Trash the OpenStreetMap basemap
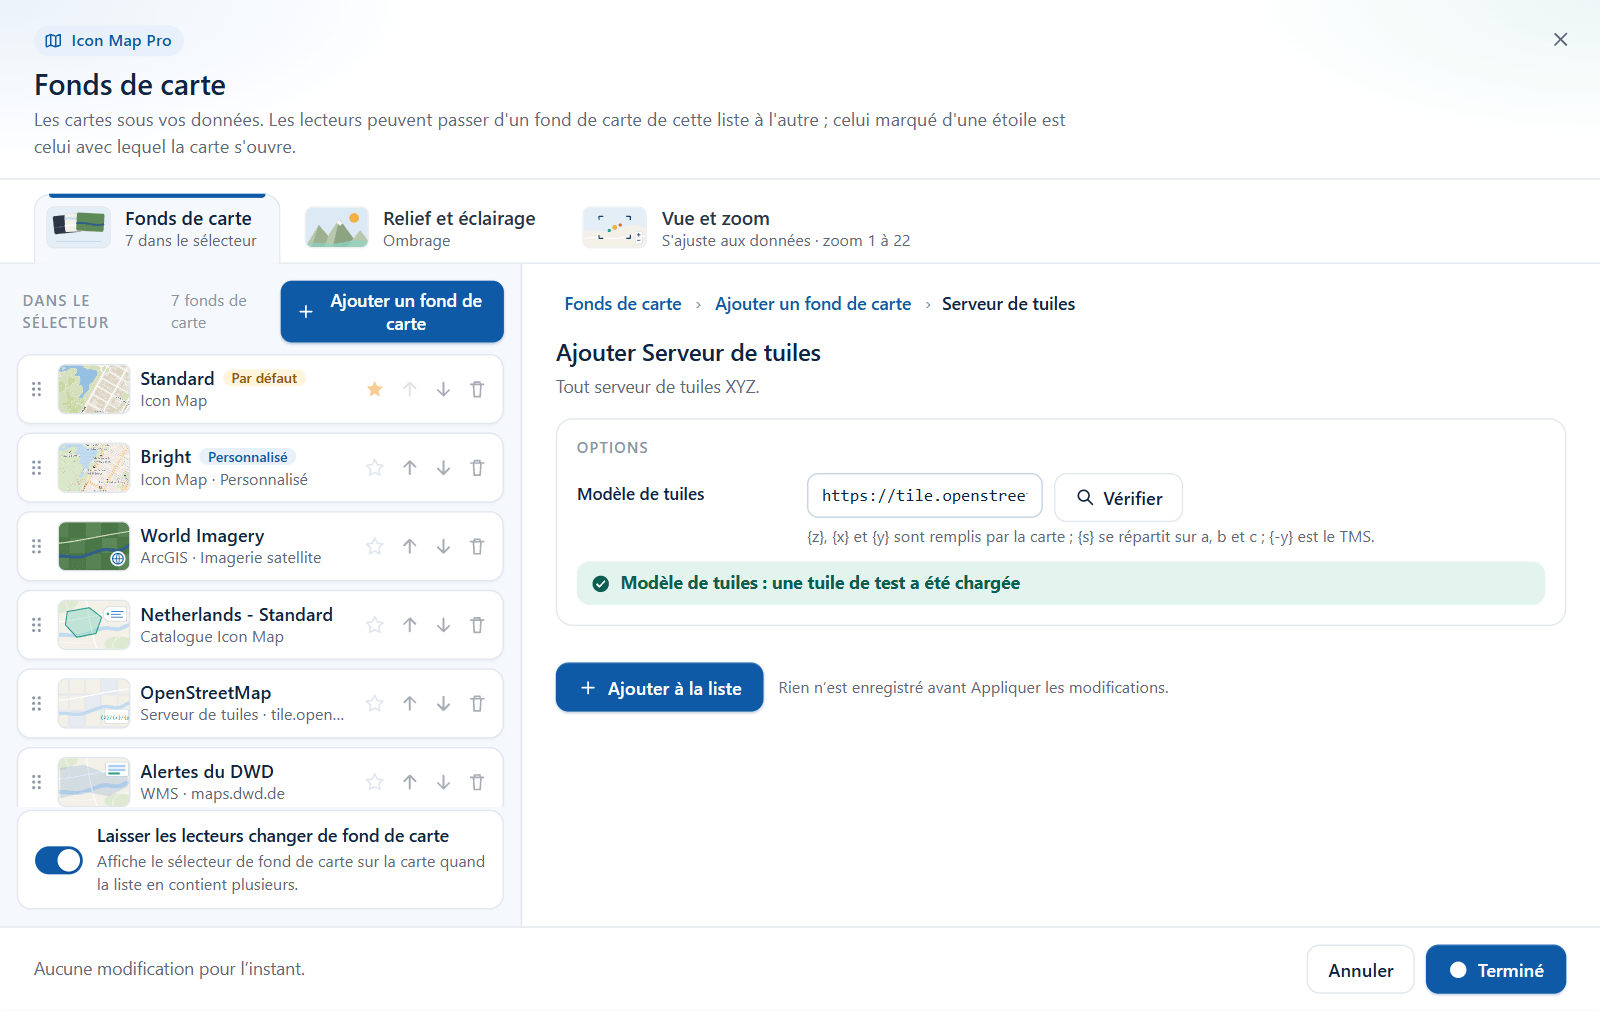 477,703
